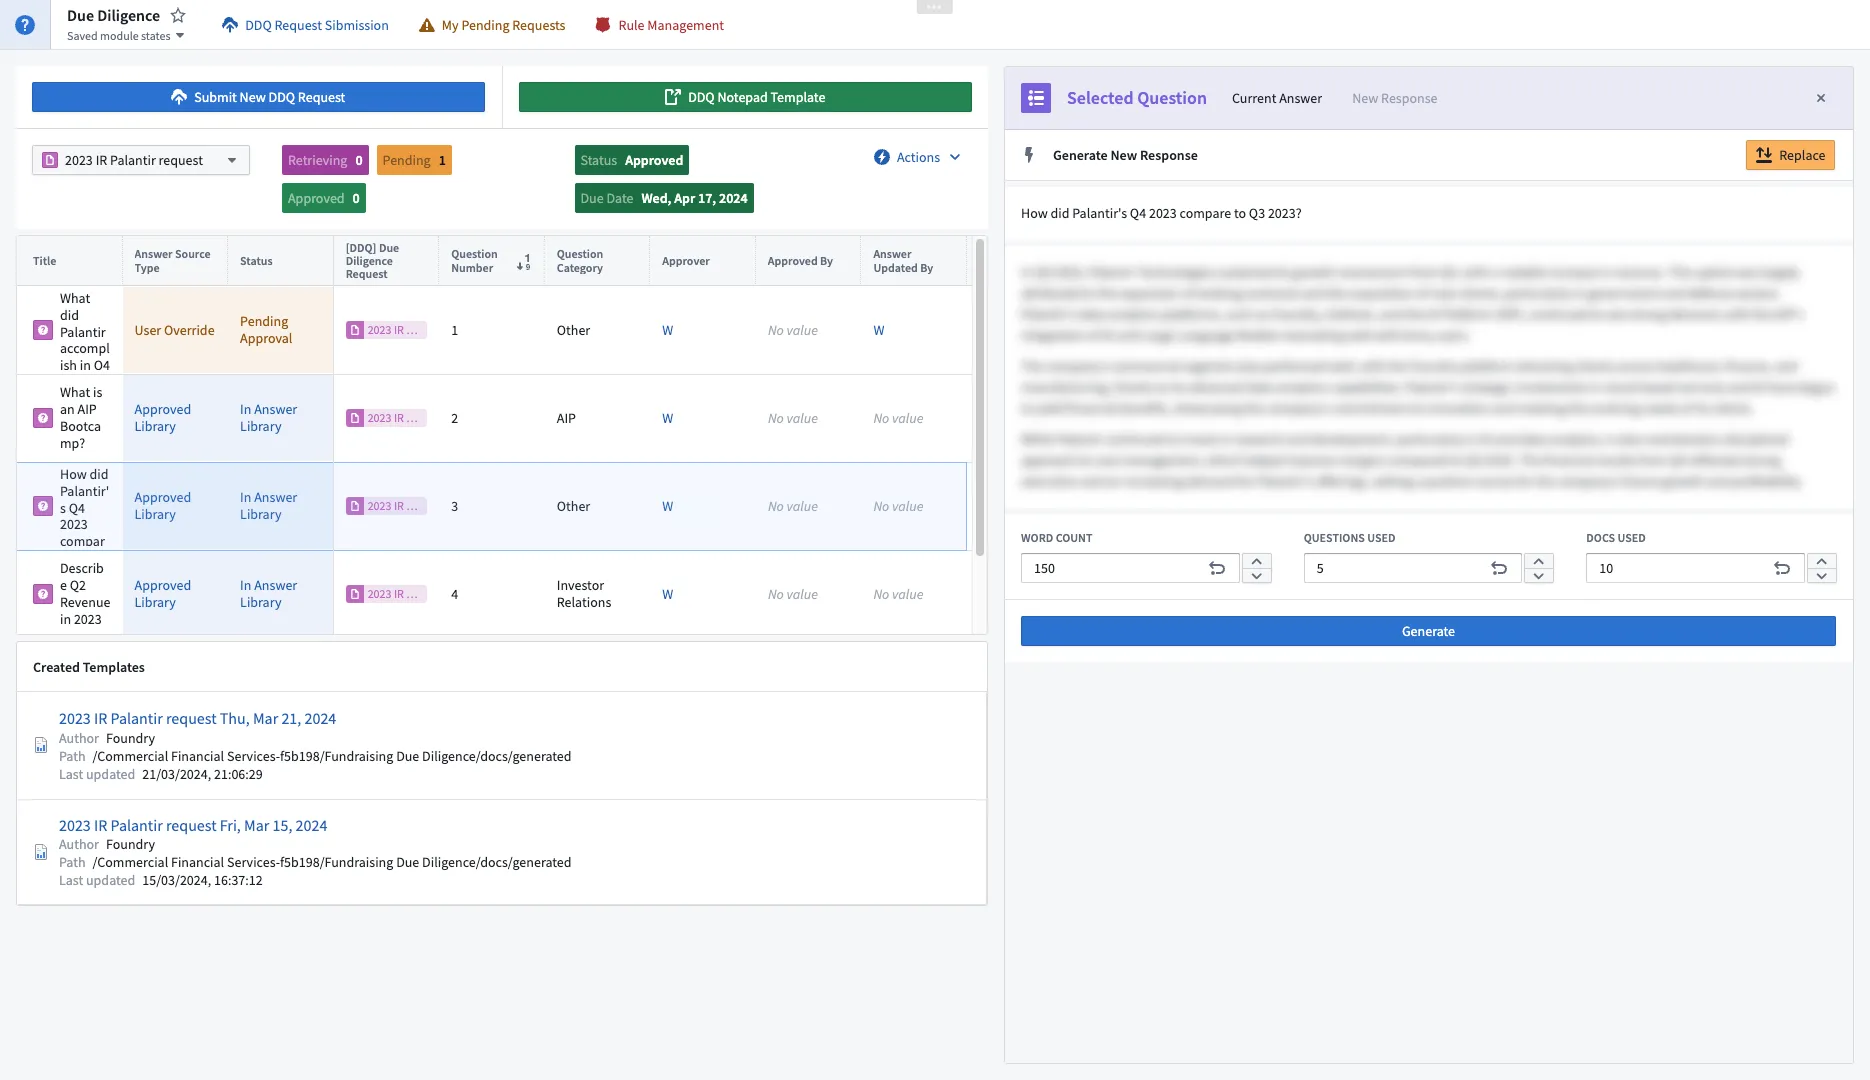Open 2023 IR request tag in row 4
1870x1080 pixels.
(x=386, y=594)
